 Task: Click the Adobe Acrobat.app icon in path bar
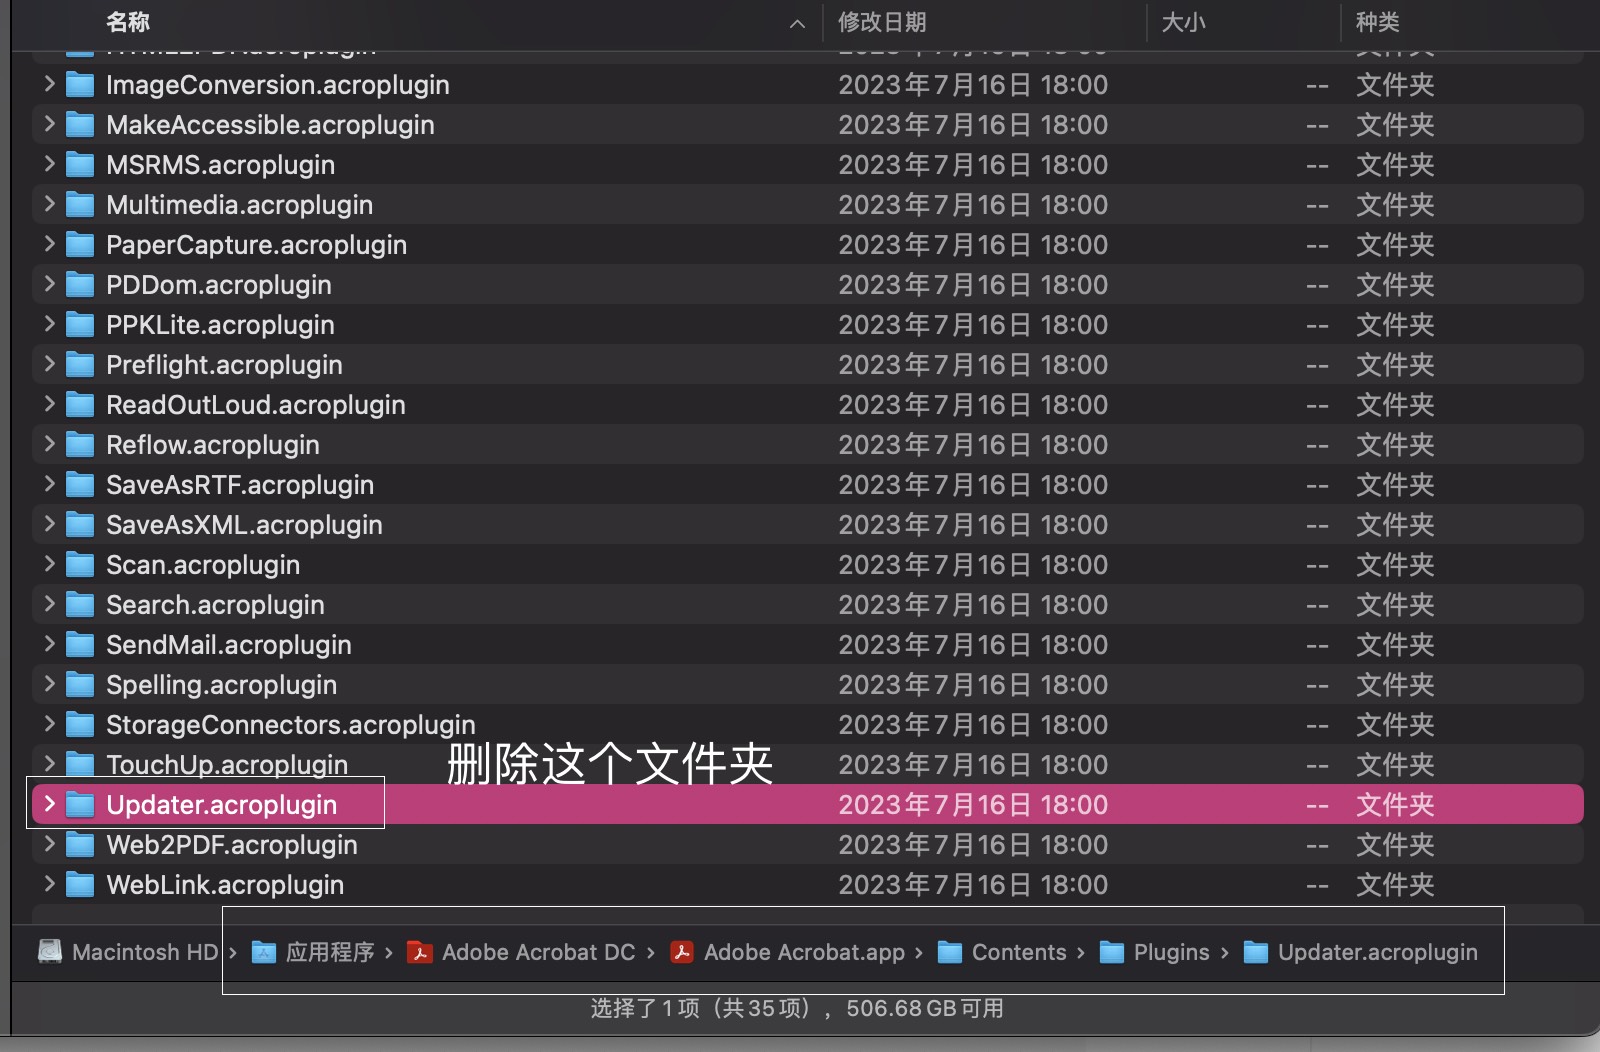click(x=681, y=952)
